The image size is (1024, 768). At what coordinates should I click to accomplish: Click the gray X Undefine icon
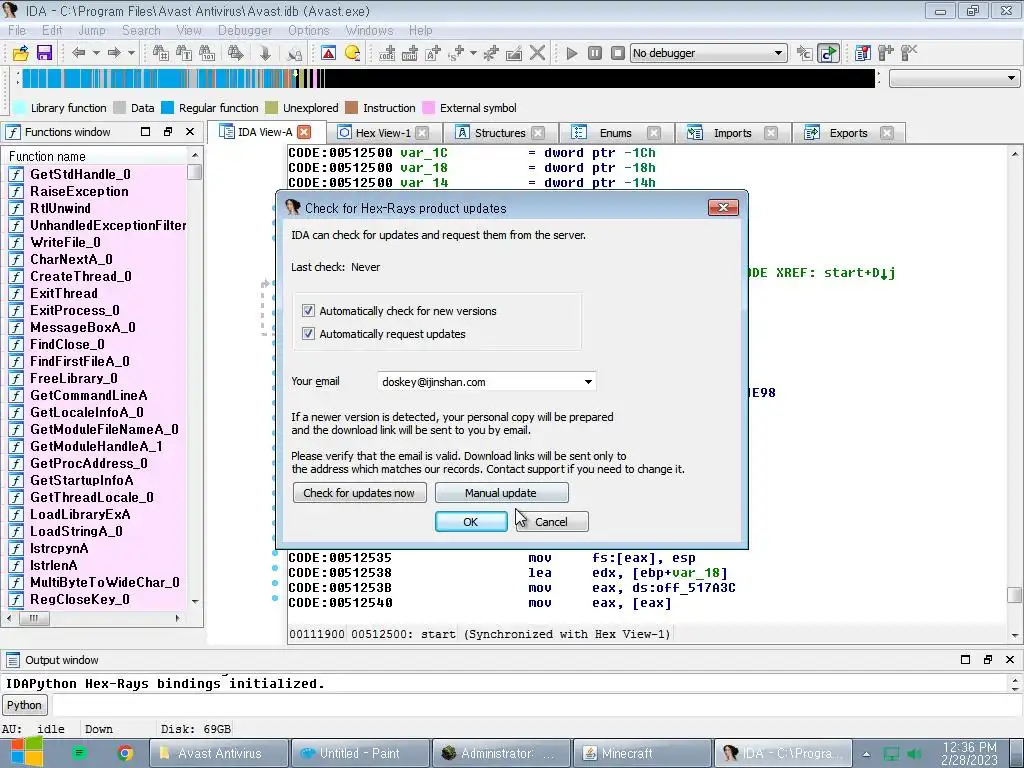coord(537,53)
